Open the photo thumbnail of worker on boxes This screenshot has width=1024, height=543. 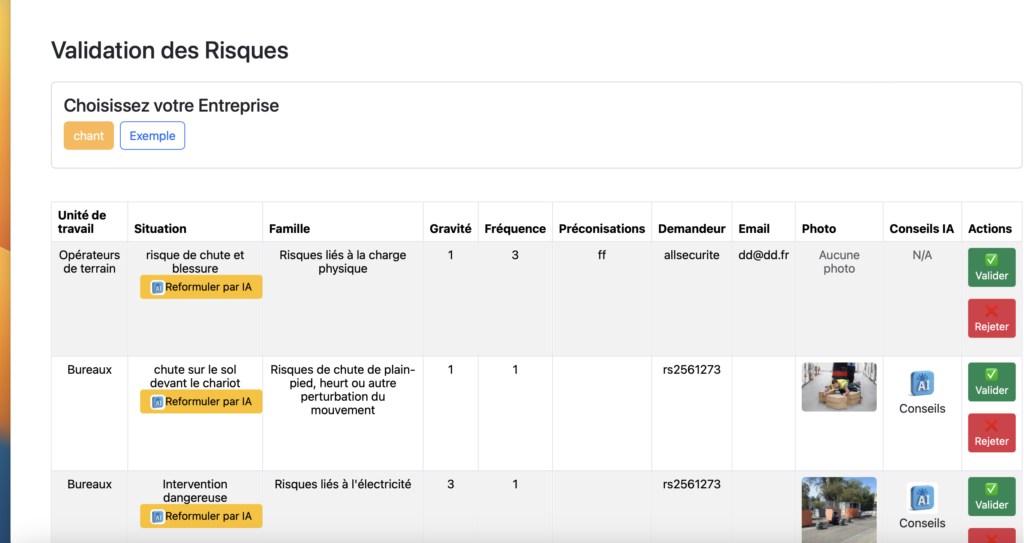tap(839, 387)
